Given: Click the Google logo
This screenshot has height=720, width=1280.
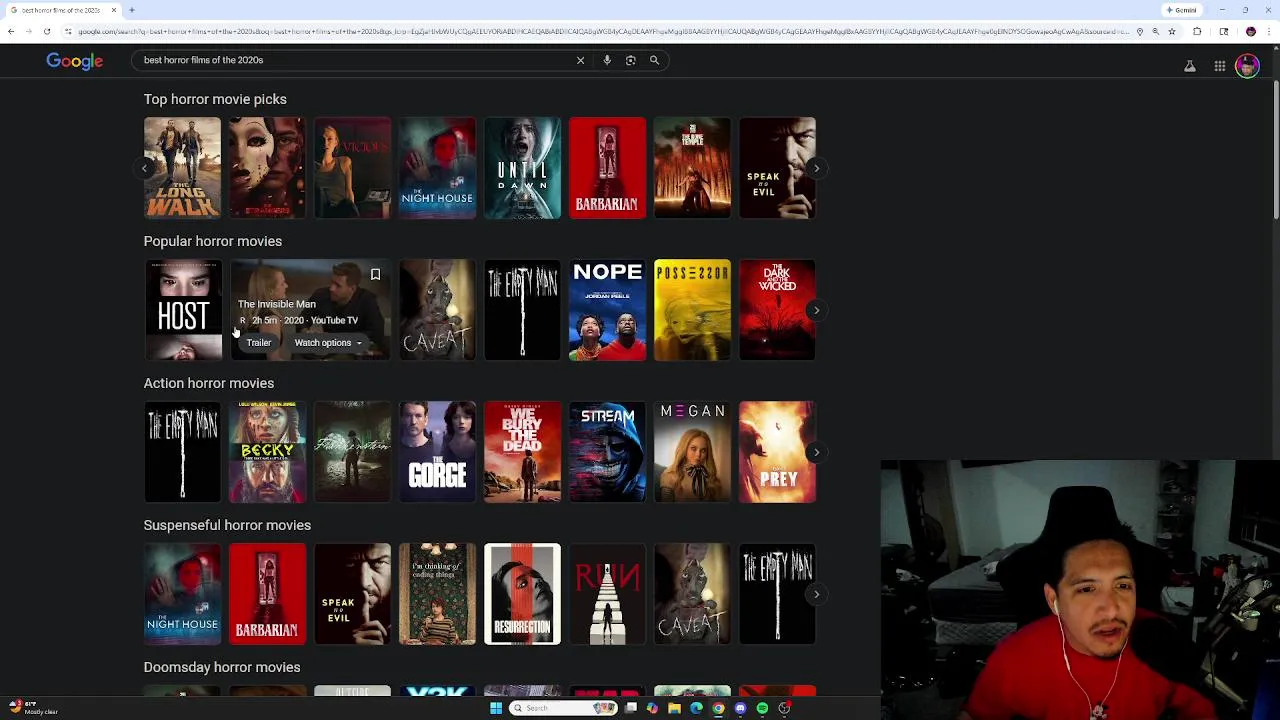Looking at the screenshot, I should (75, 61).
